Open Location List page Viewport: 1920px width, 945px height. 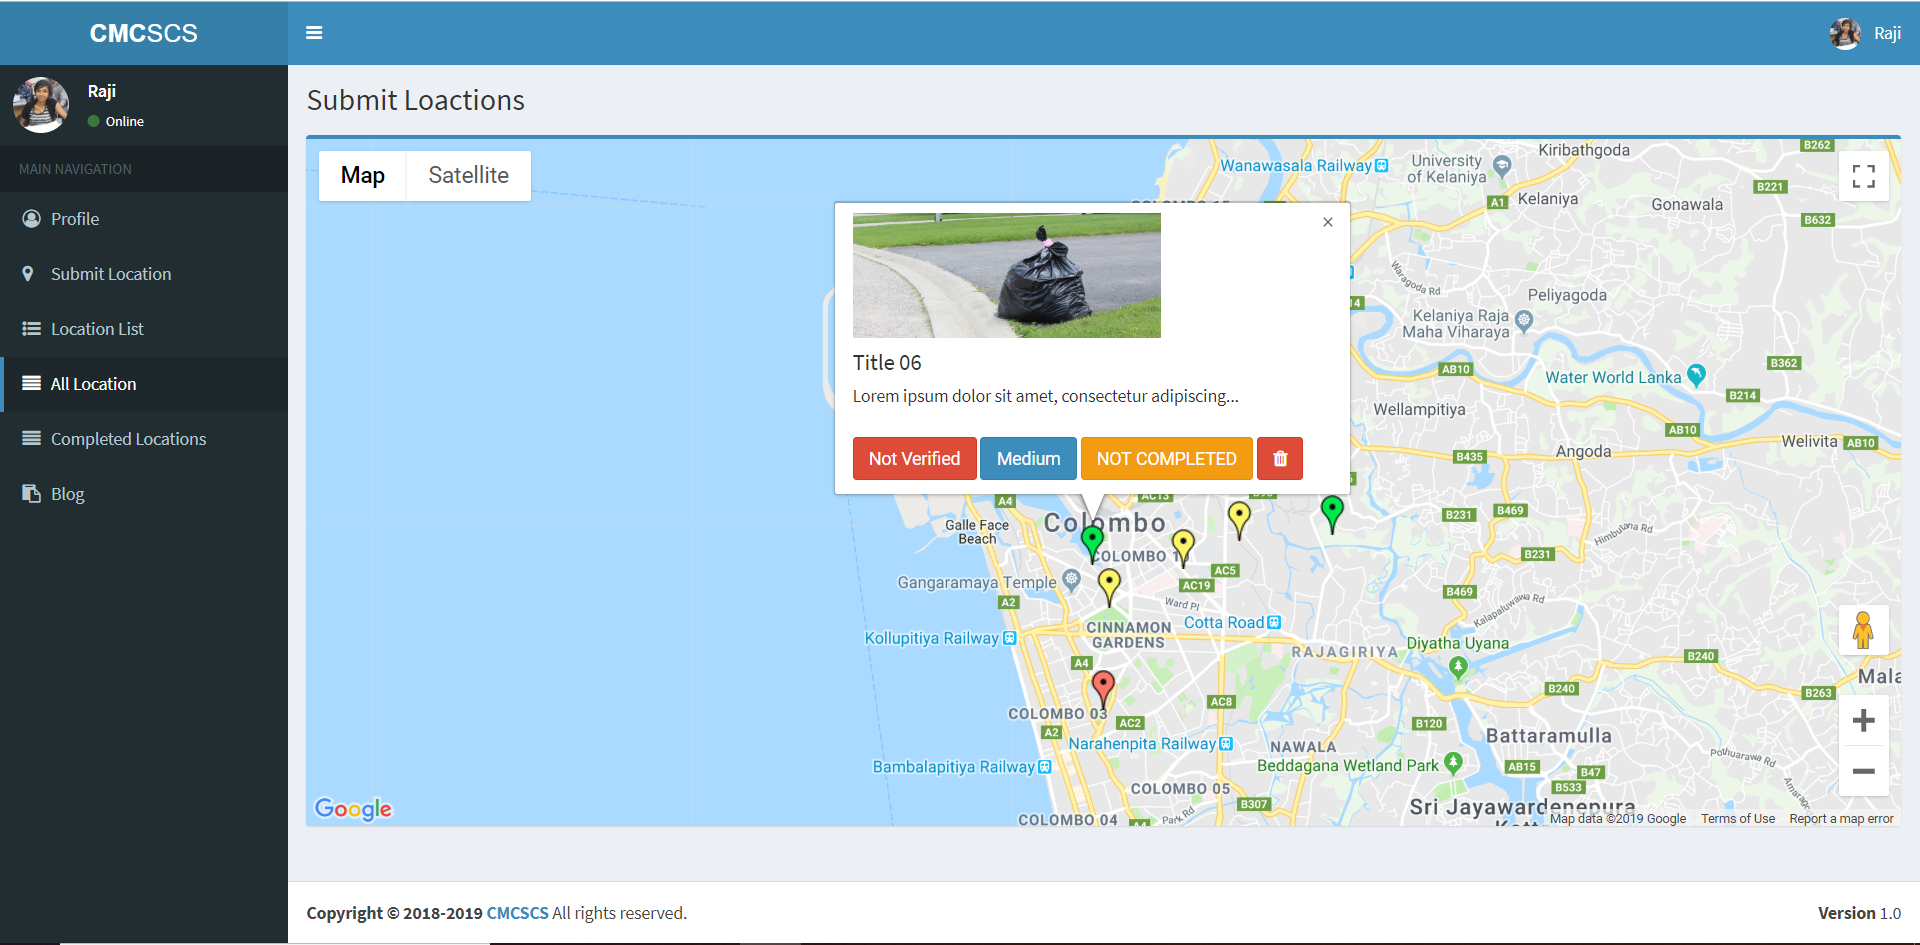click(x=144, y=329)
